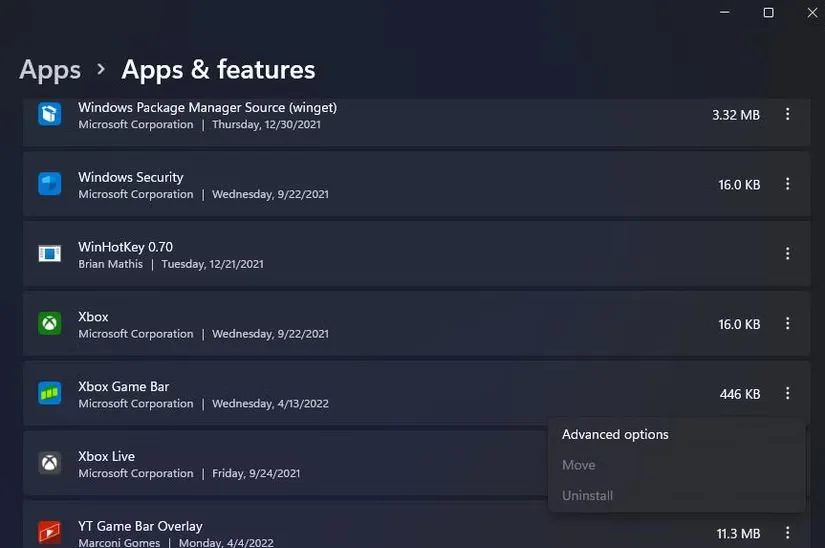Image resolution: width=825 pixels, height=548 pixels.
Task: Maximize the Settings window
Action: (768, 13)
